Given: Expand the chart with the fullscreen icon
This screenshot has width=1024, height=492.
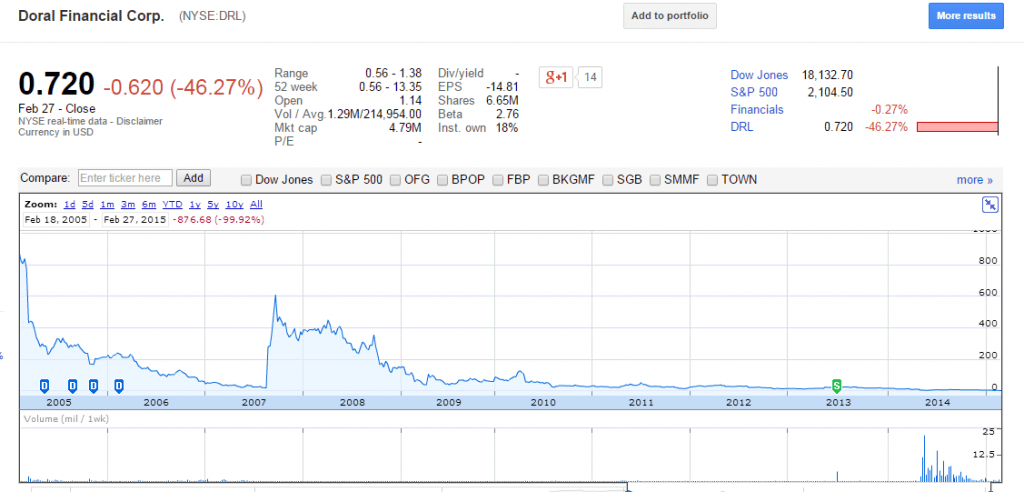Looking at the screenshot, I should [x=990, y=205].
